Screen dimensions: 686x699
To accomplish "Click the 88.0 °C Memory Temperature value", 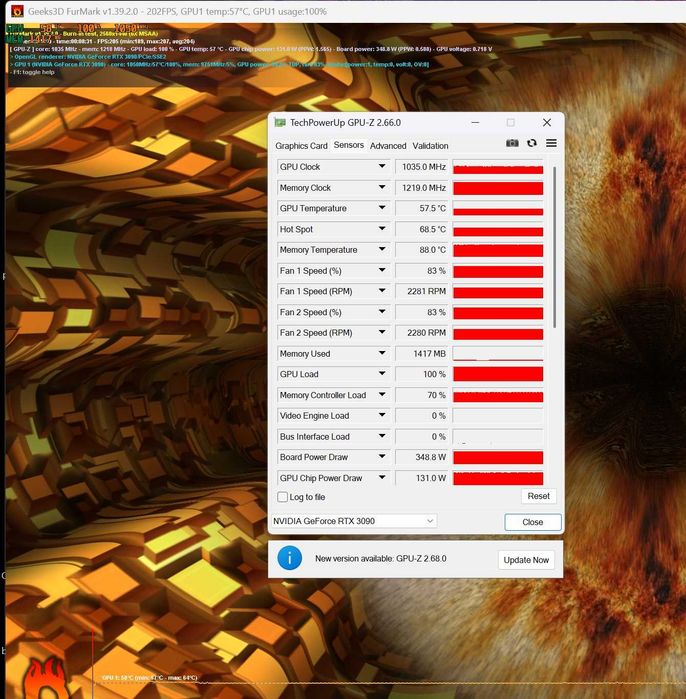I will pyautogui.click(x=421, y=250).
